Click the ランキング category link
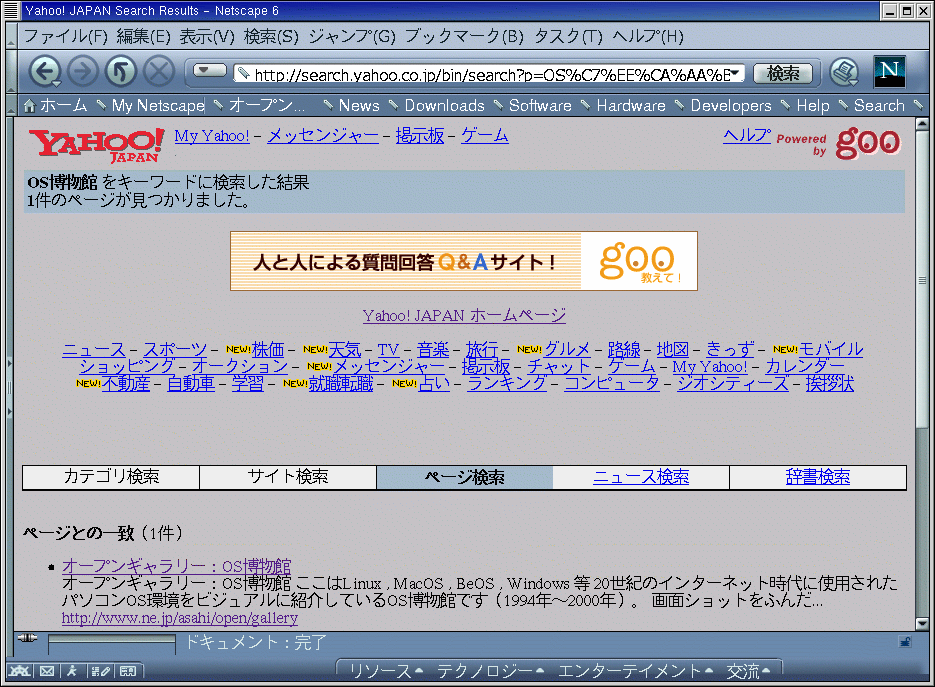Screen dimensions: 935x687 pyautogui.click(x=507, y=383)
